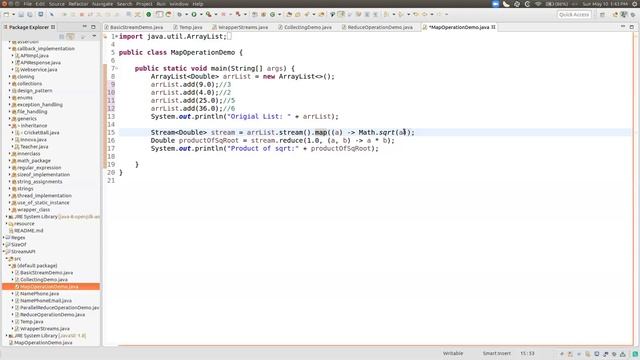Click the green Run button in the toolbar

tap(194, 14)
